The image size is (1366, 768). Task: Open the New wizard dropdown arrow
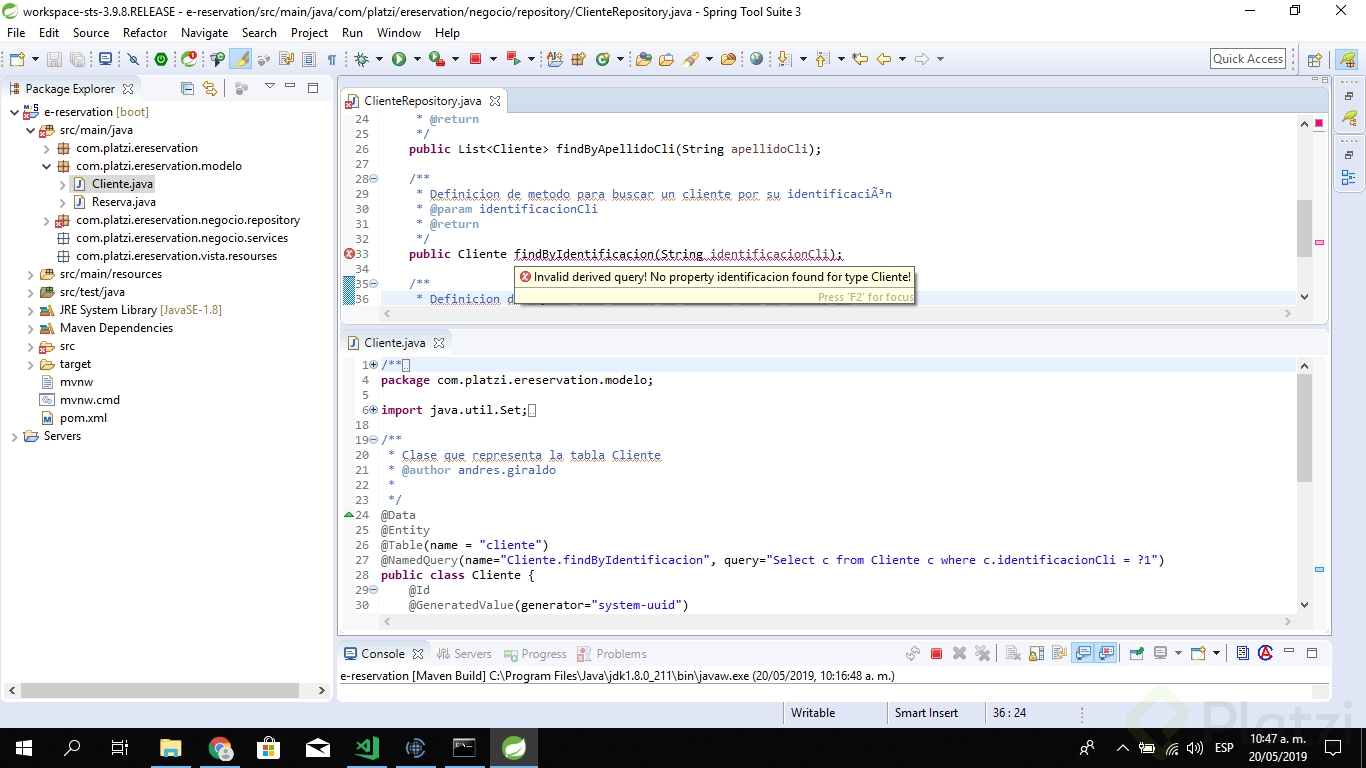34,59
